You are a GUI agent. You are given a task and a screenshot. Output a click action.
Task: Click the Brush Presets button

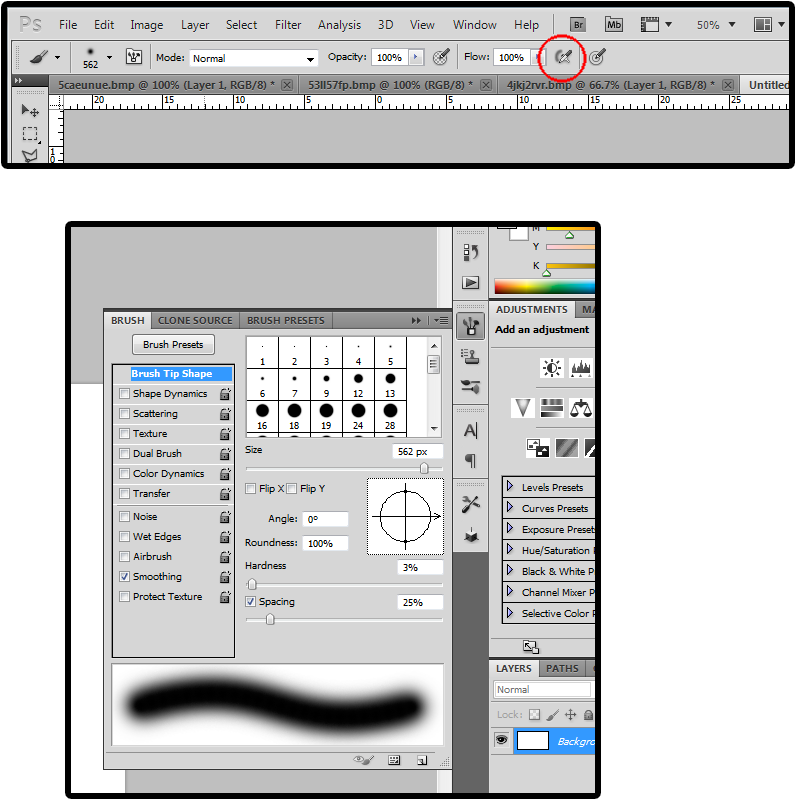click(173, 344)
